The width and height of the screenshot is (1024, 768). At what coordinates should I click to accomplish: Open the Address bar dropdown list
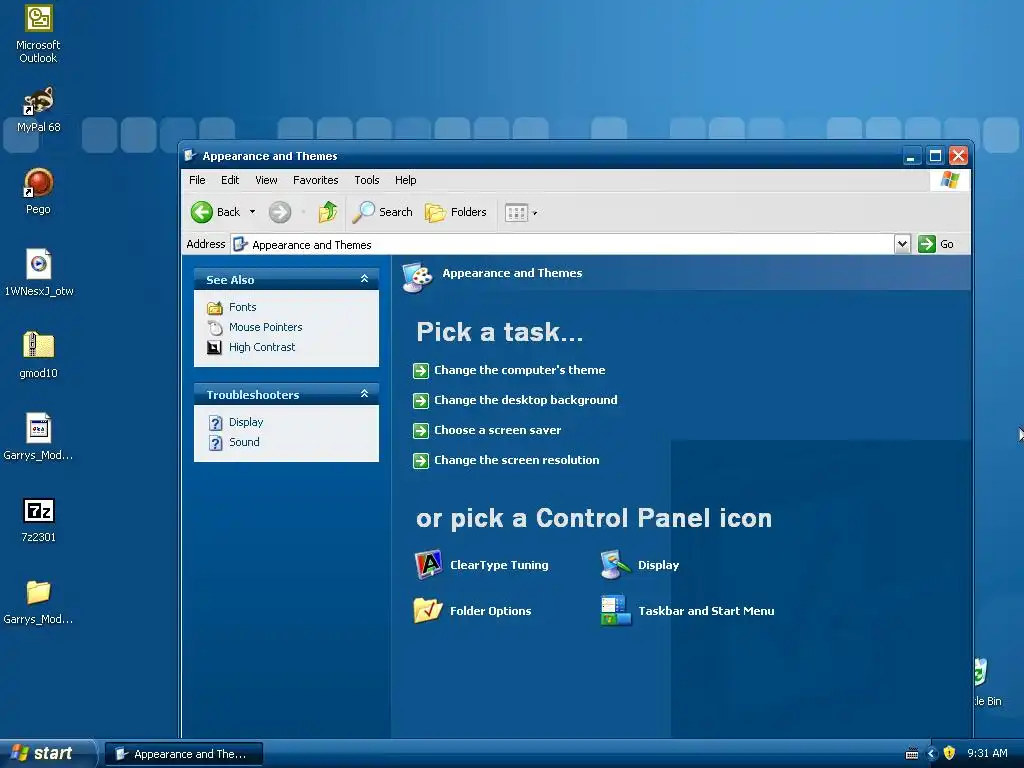point(902,244)
